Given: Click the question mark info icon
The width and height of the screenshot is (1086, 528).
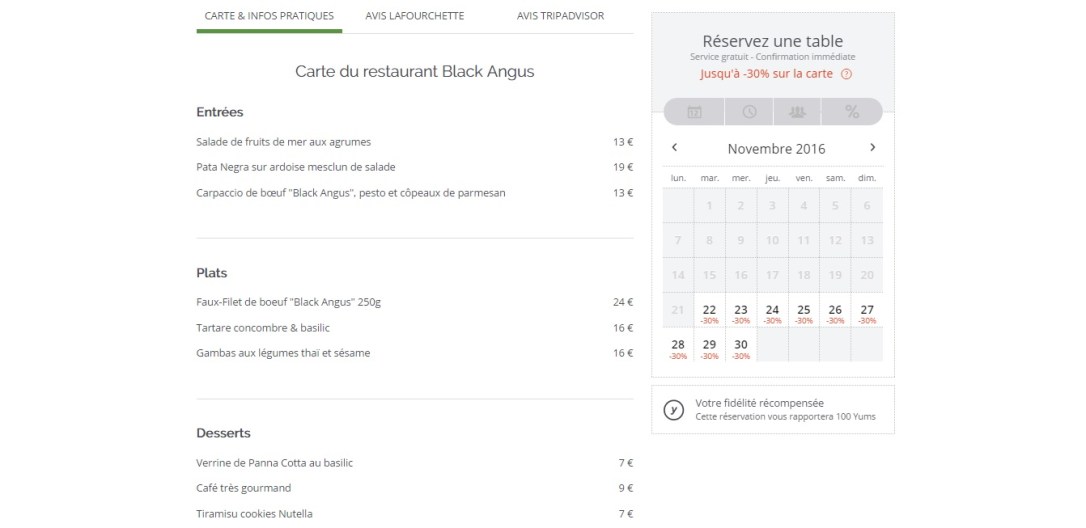Looking at the screenshot, I should coord(846,74).
